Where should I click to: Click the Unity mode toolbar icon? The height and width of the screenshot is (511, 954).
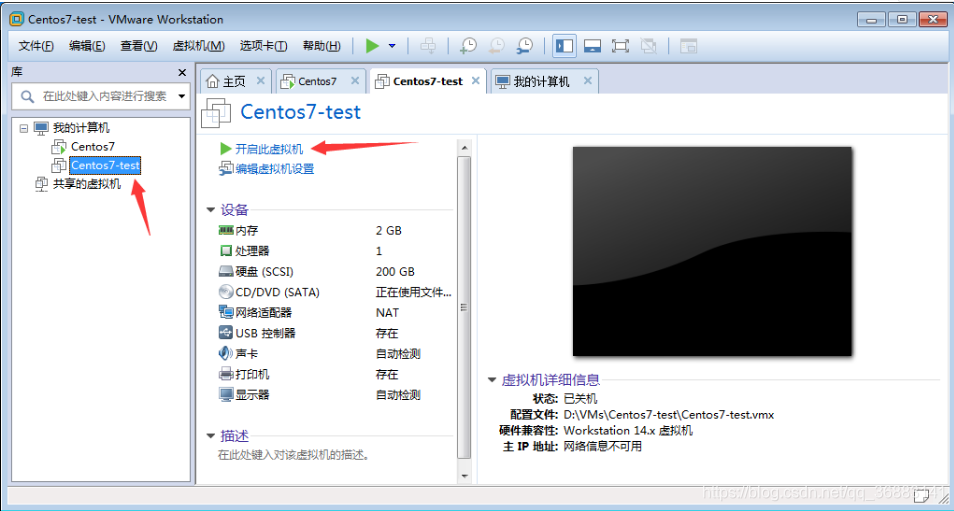click(x=649, y=46)
